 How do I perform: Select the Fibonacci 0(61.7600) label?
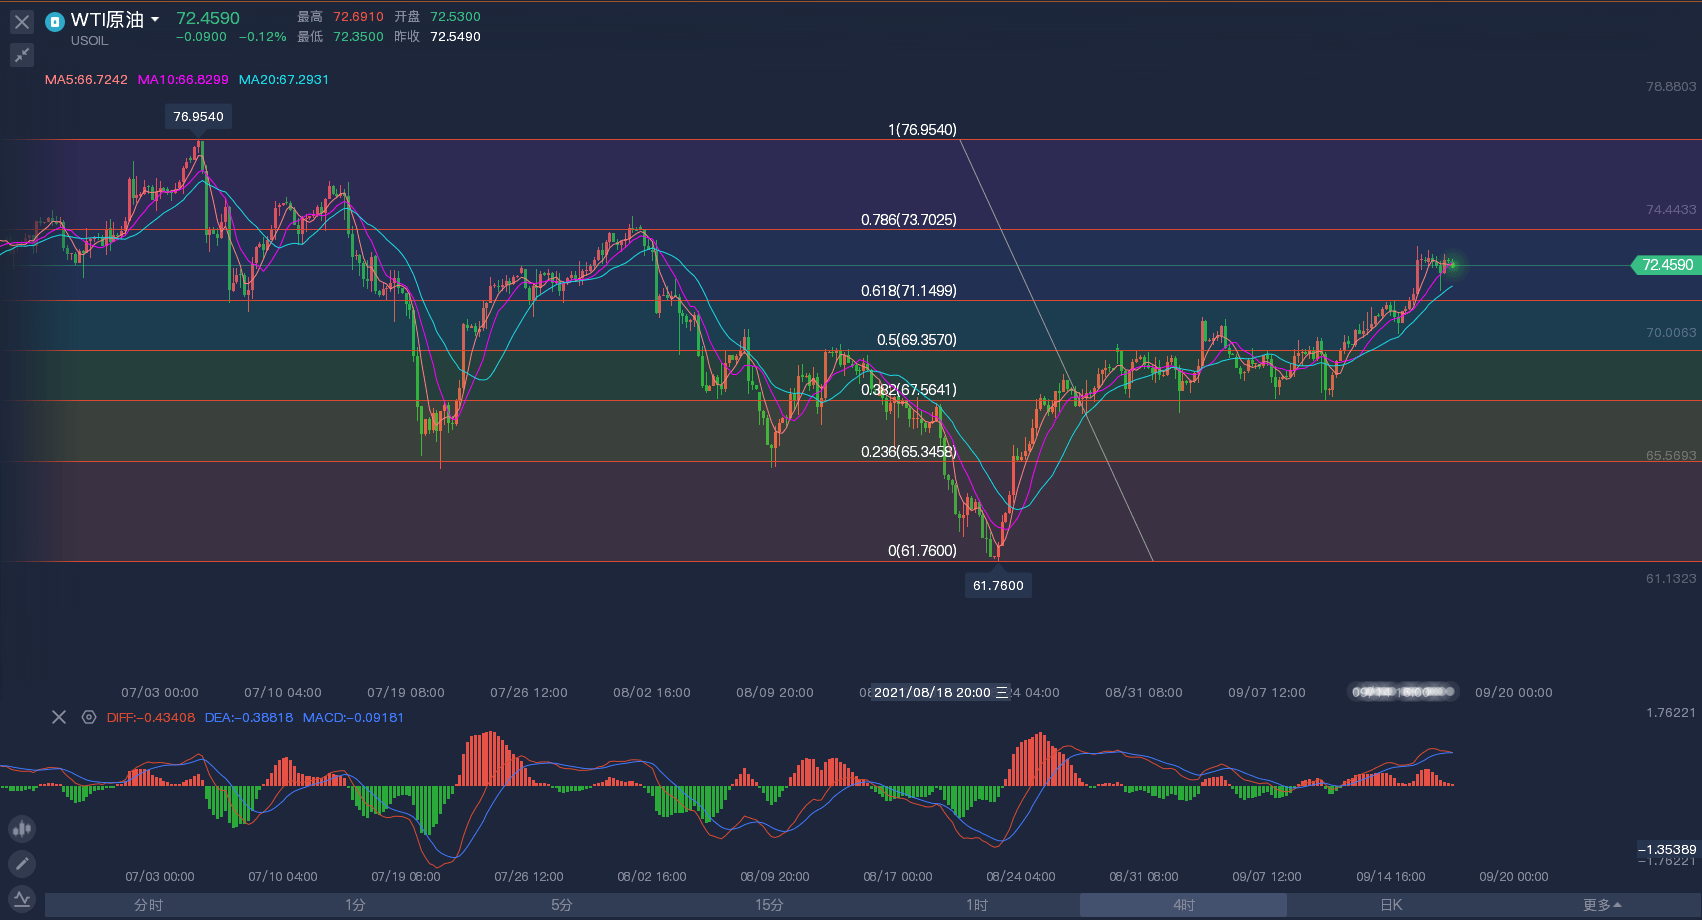click(x=922, y=551)
